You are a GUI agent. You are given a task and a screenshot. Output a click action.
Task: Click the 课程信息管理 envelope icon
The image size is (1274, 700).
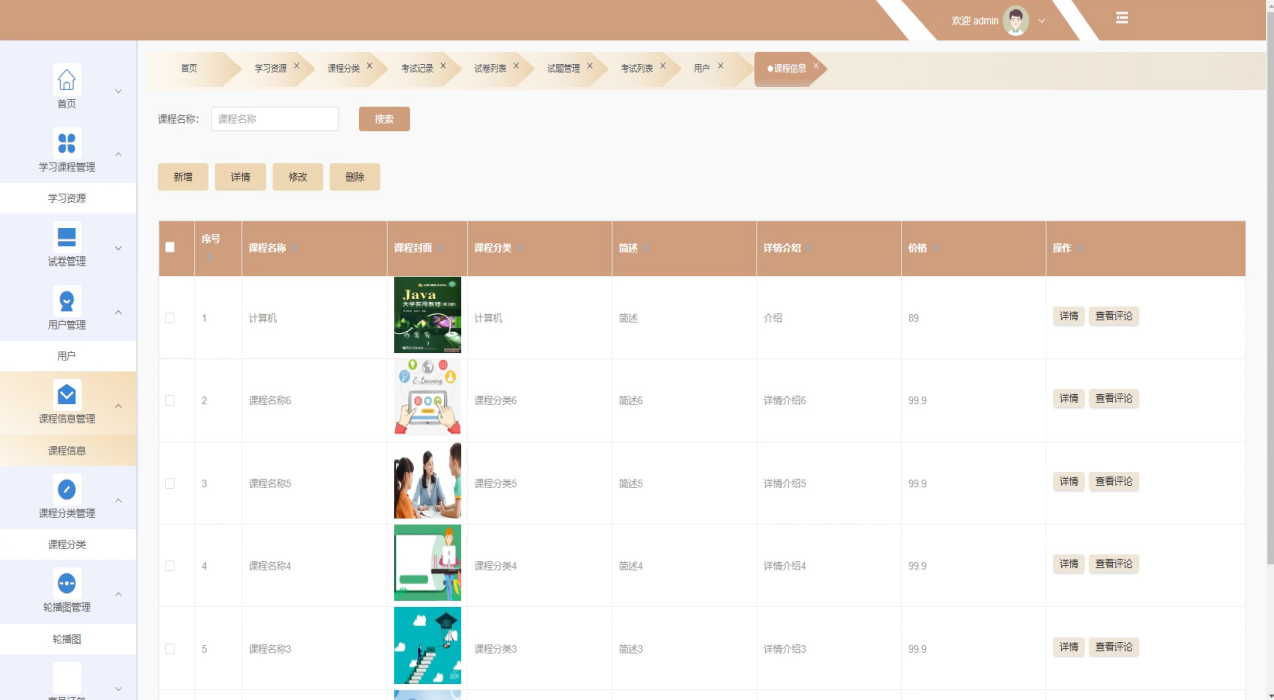tap(66, 394)
